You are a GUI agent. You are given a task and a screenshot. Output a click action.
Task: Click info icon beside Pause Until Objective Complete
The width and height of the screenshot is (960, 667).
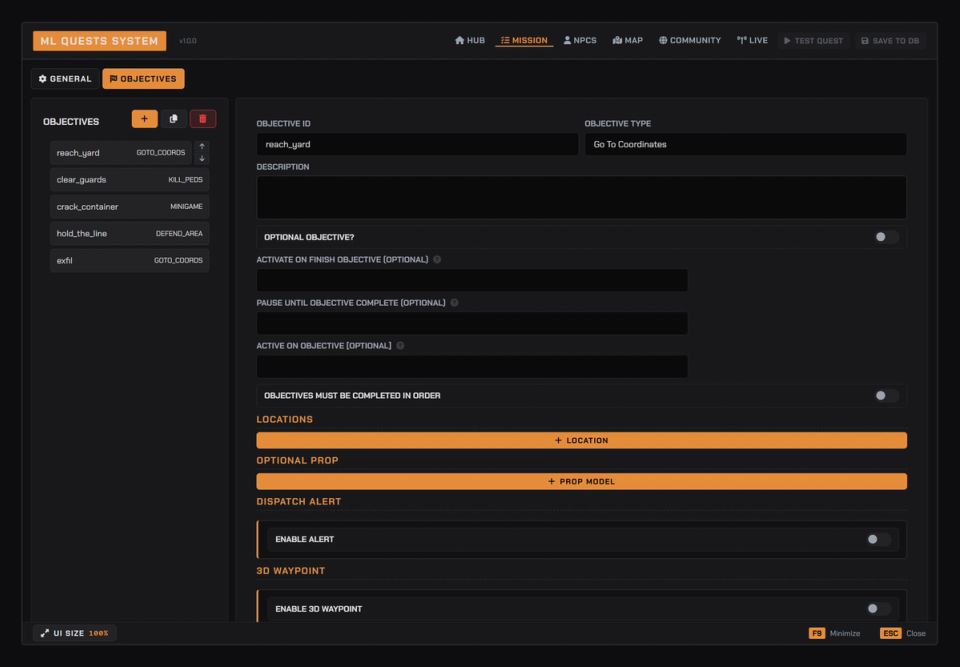click(x=454, y=303)
